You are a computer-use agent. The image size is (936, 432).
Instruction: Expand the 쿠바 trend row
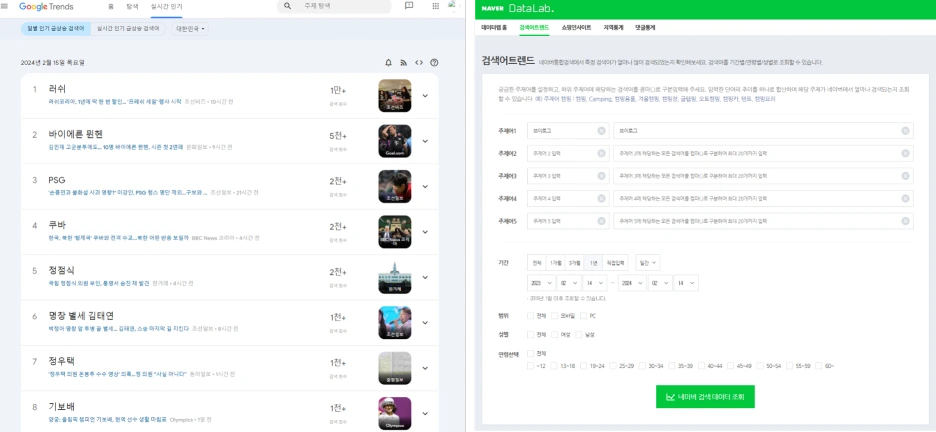[x=425, y=232]
